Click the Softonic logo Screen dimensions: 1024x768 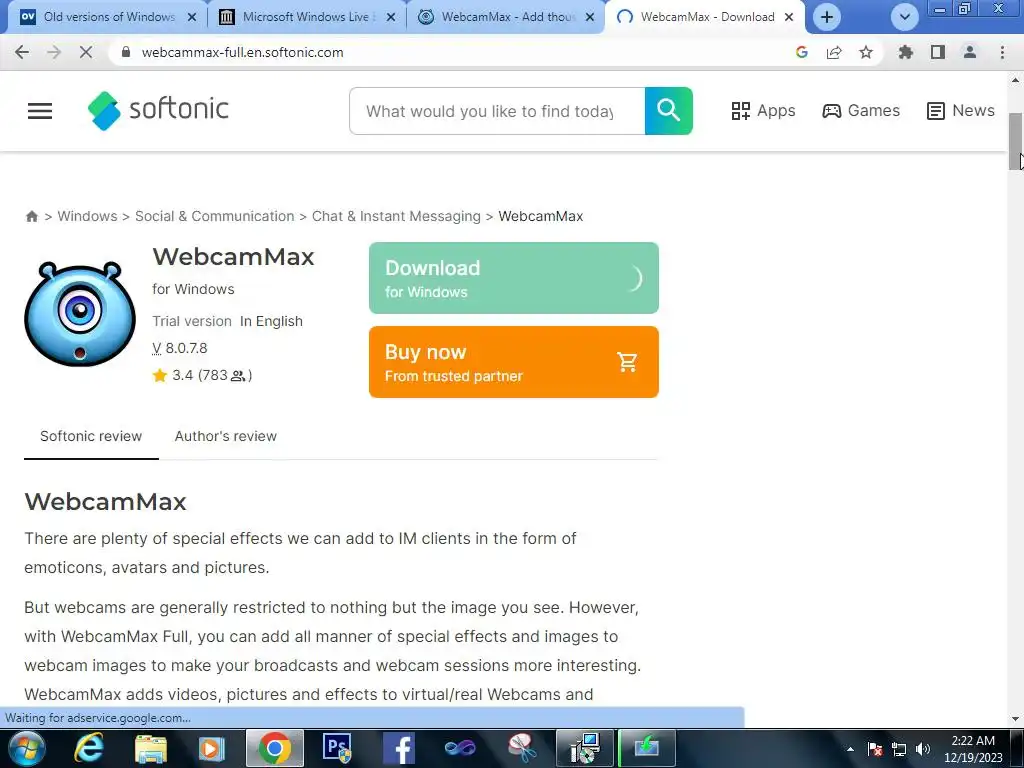click(158, 110)
